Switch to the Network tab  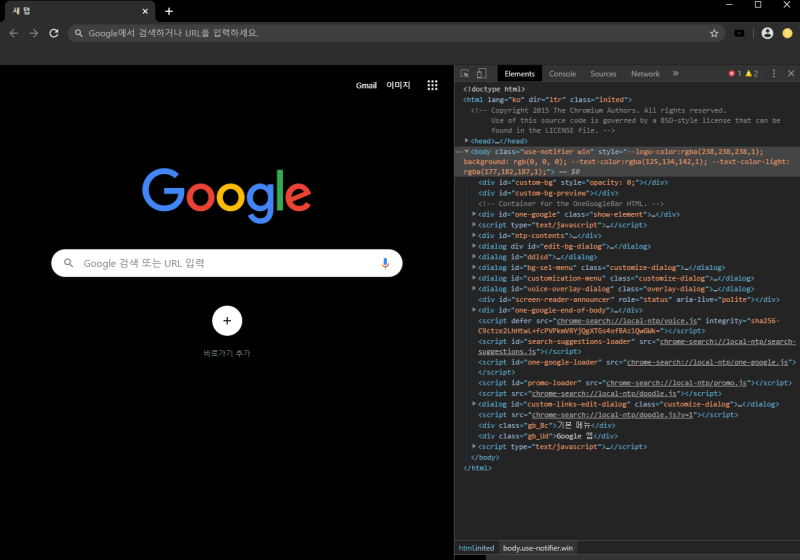[x=645, y=74]
